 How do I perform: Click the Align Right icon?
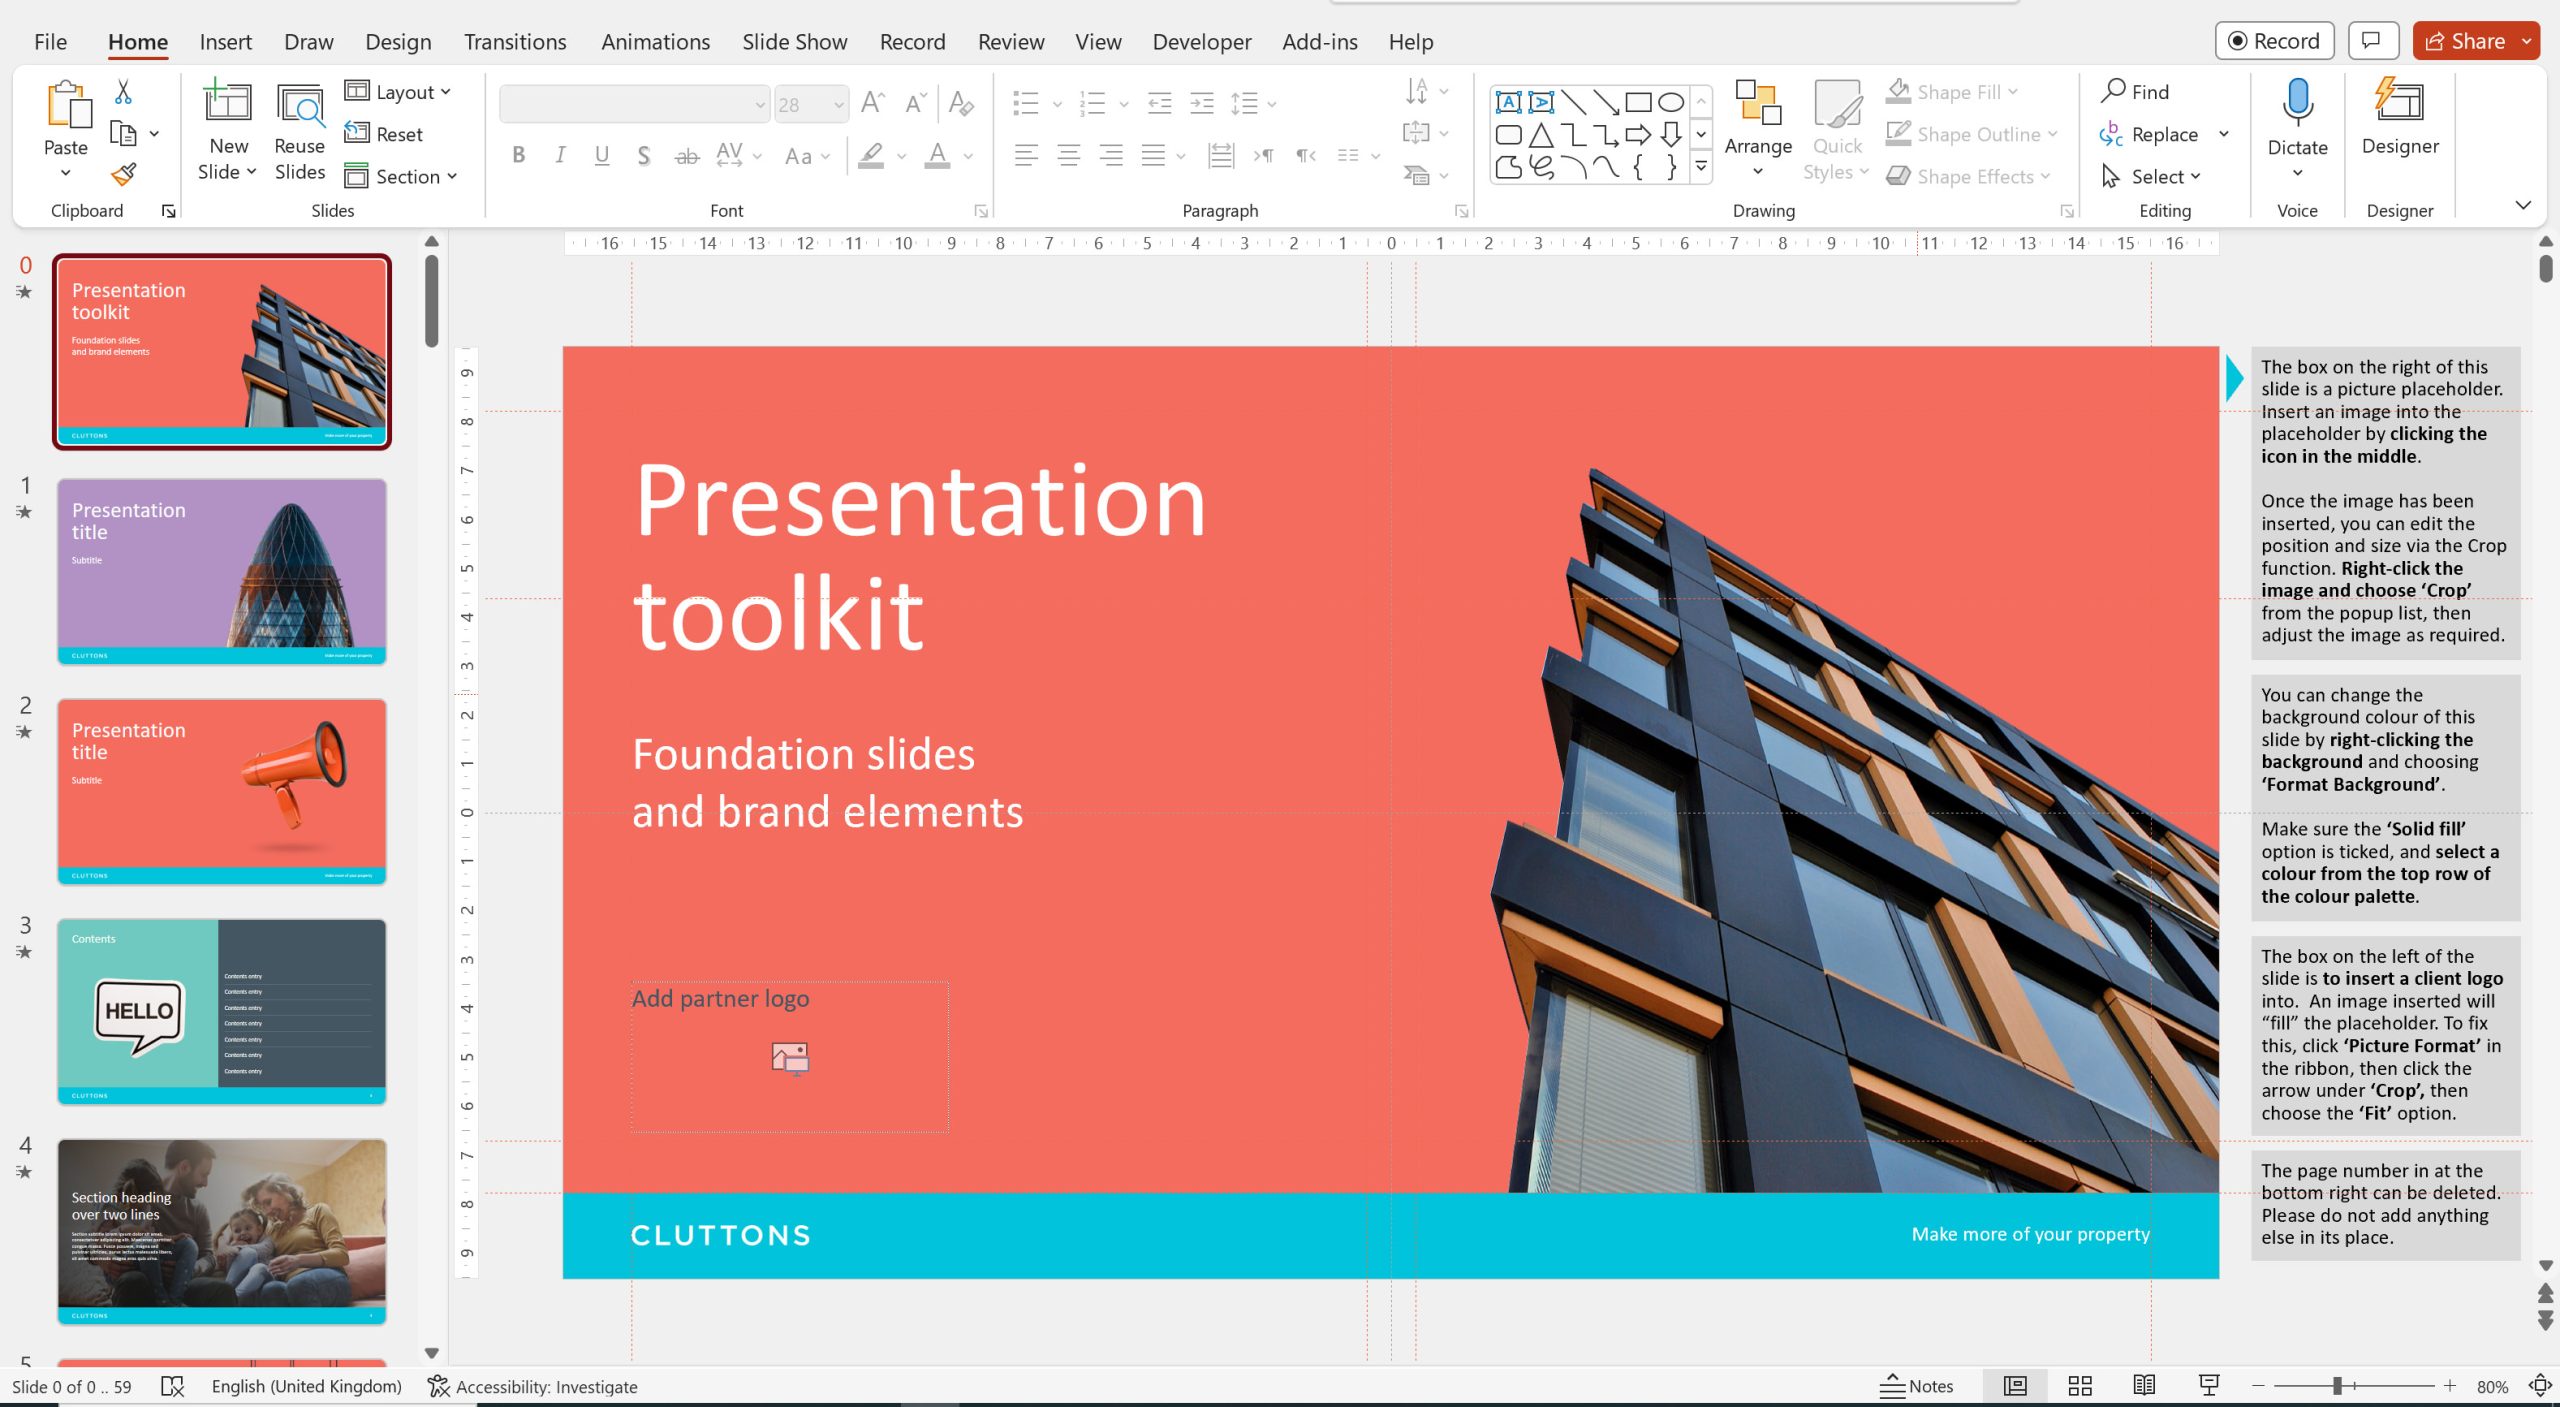point(1110,156)
